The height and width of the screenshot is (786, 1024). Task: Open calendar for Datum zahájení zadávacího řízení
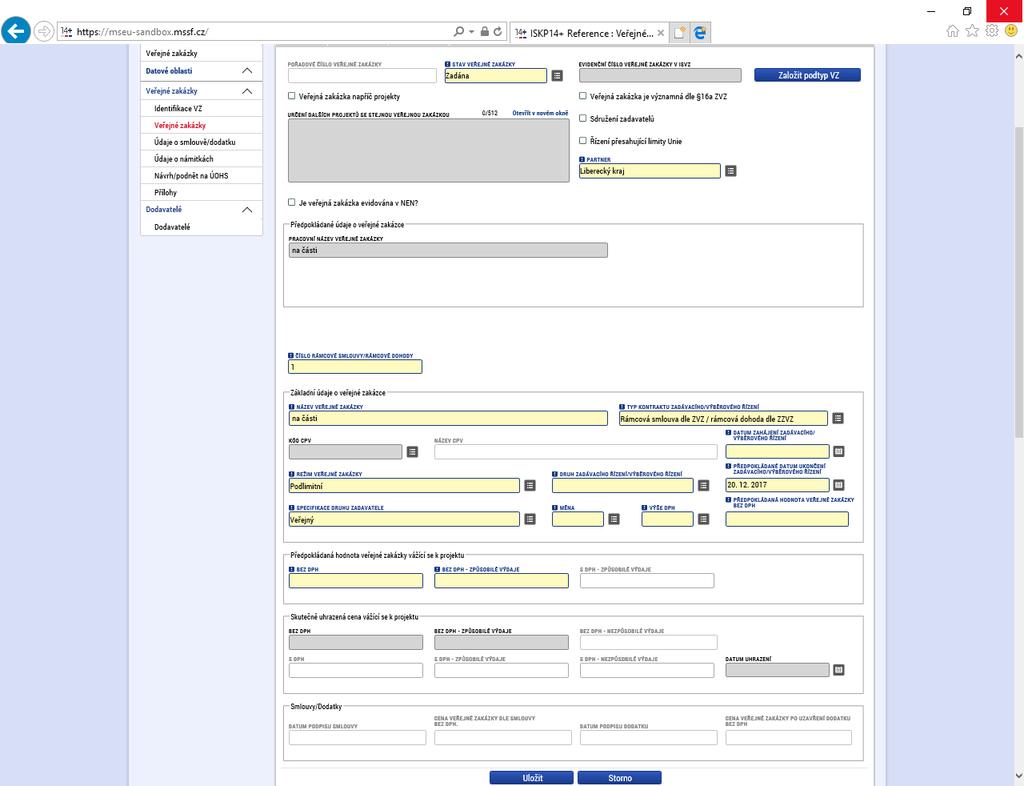tap(839, 452)
